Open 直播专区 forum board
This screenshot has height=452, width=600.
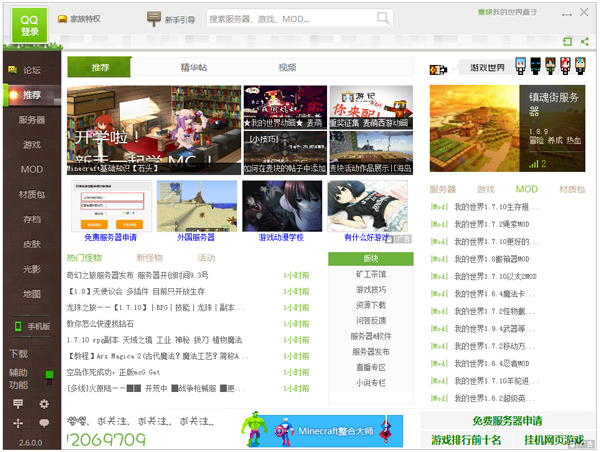(x=371, y=367)
